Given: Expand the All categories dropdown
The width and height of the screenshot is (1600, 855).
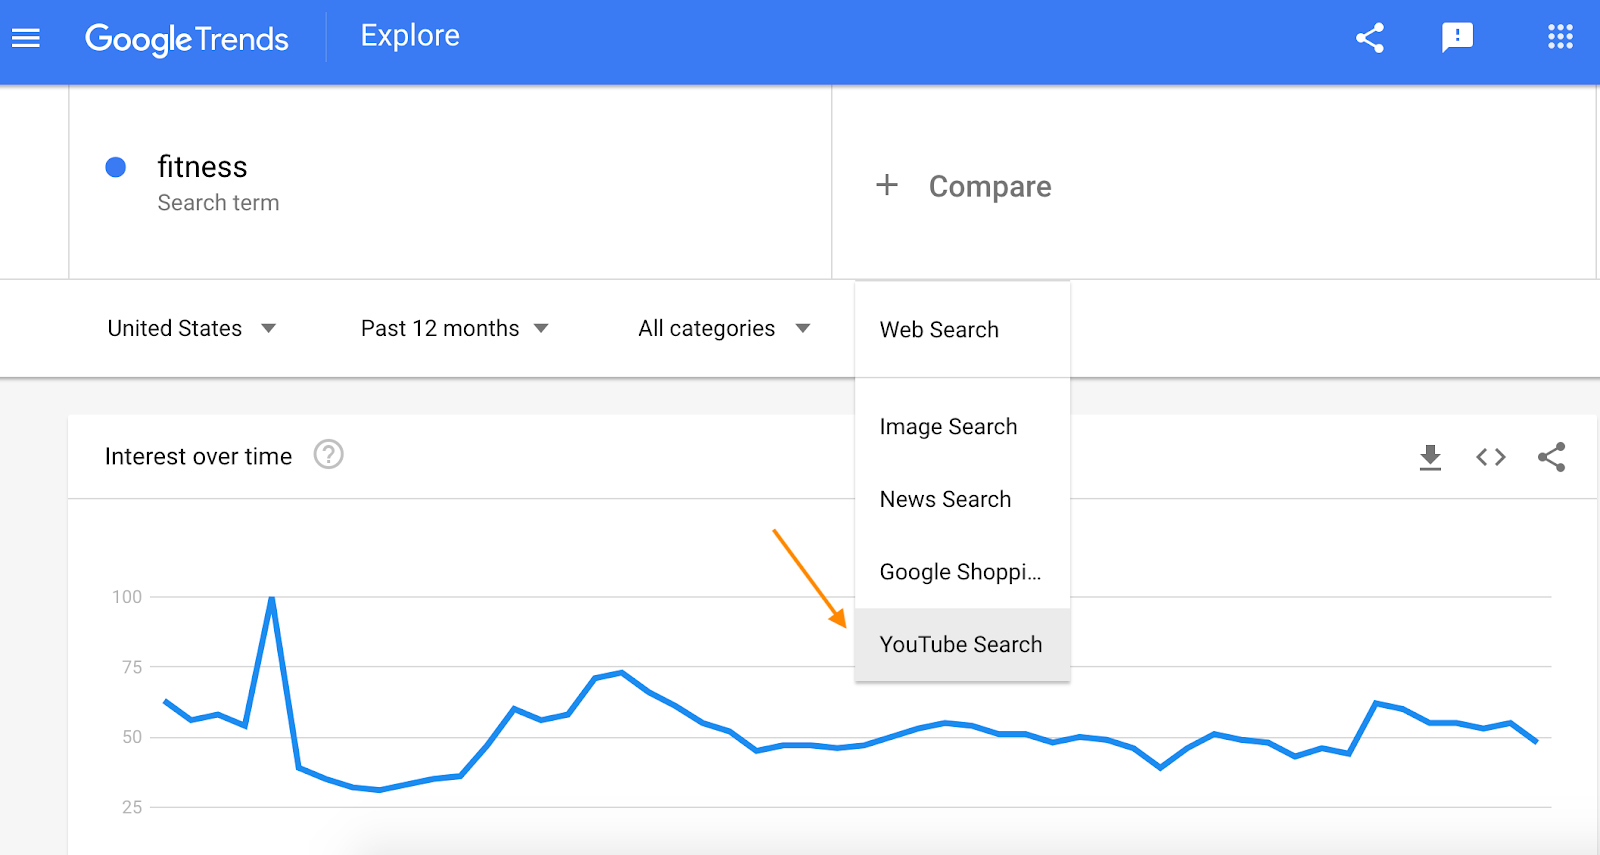Looking at the screenshot, I should point(723,328).
